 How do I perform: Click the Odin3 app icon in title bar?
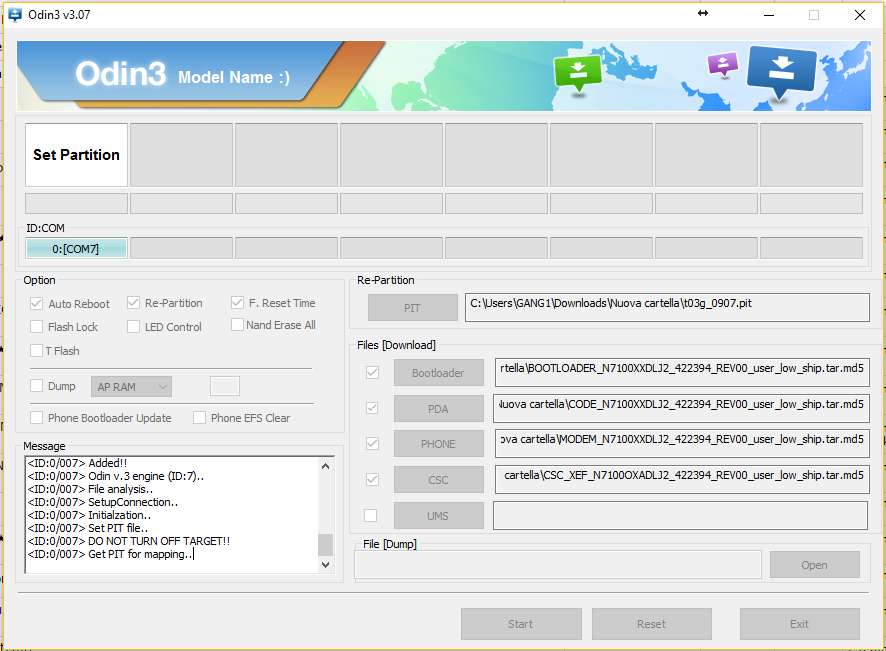pyautogui.click(x=15, y=15)
